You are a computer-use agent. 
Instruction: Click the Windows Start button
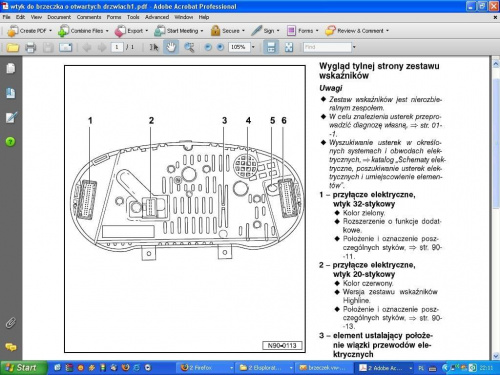pyautogui.click(x=23, y=368)
